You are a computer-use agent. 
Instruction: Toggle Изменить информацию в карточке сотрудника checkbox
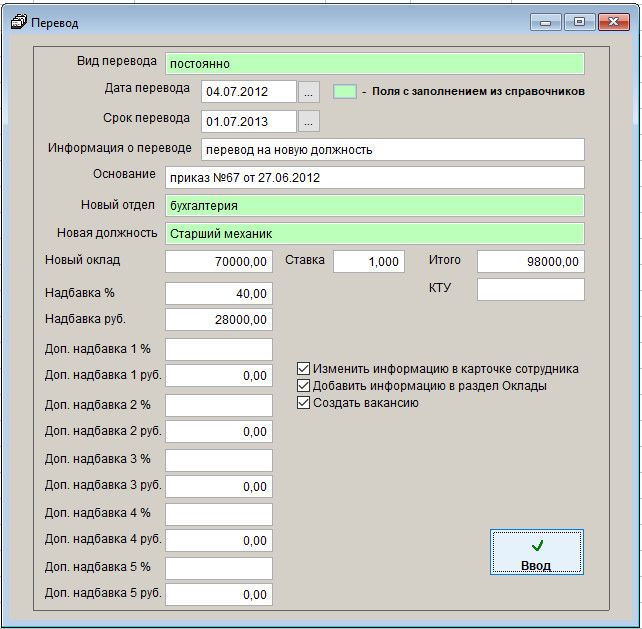305,369
